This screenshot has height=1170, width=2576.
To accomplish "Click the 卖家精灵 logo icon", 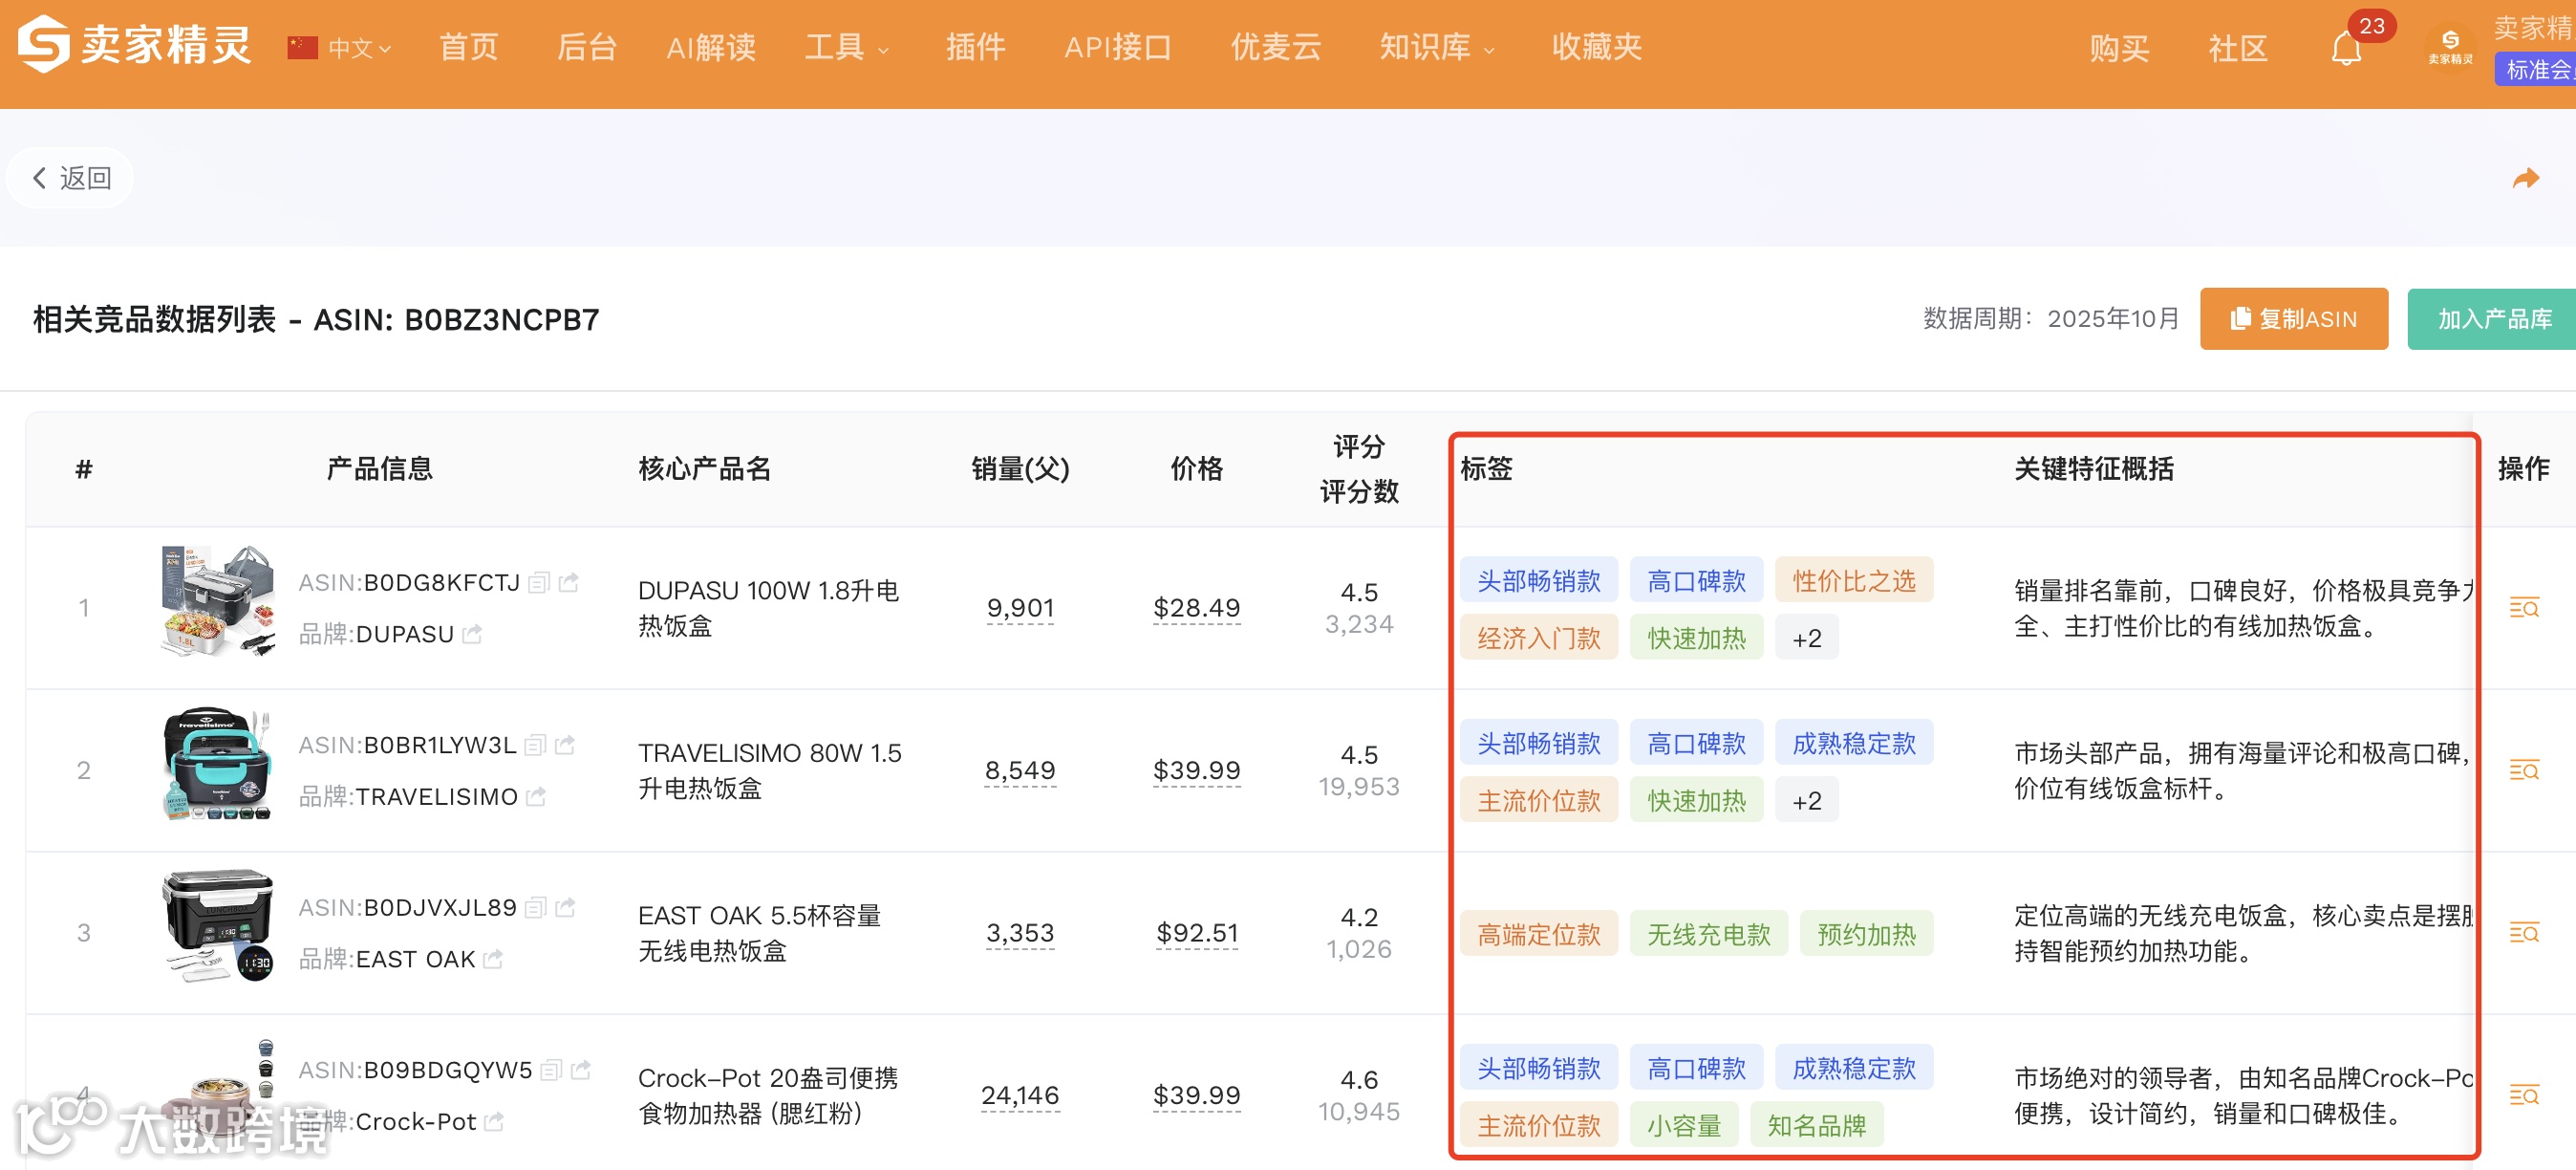I will pos(43,45).
